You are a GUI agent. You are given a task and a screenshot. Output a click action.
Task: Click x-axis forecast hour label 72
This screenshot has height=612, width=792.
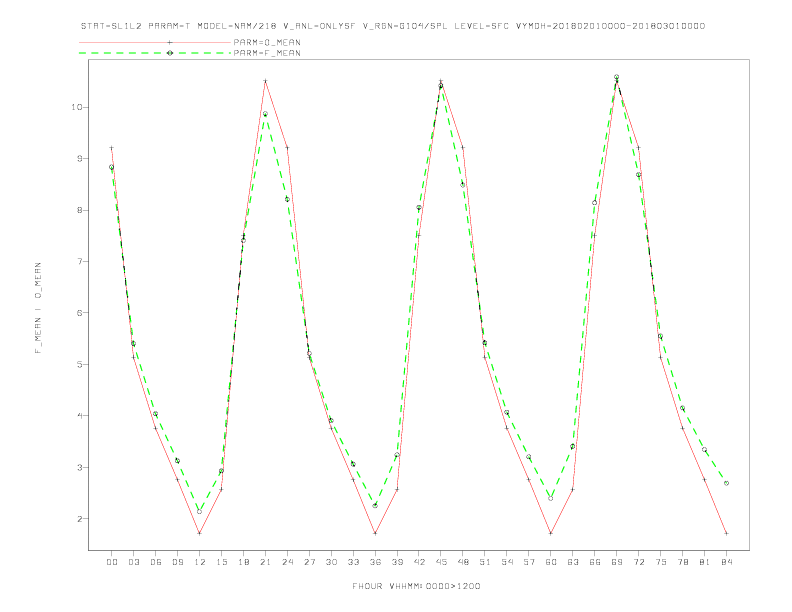(x=638, y=562)
